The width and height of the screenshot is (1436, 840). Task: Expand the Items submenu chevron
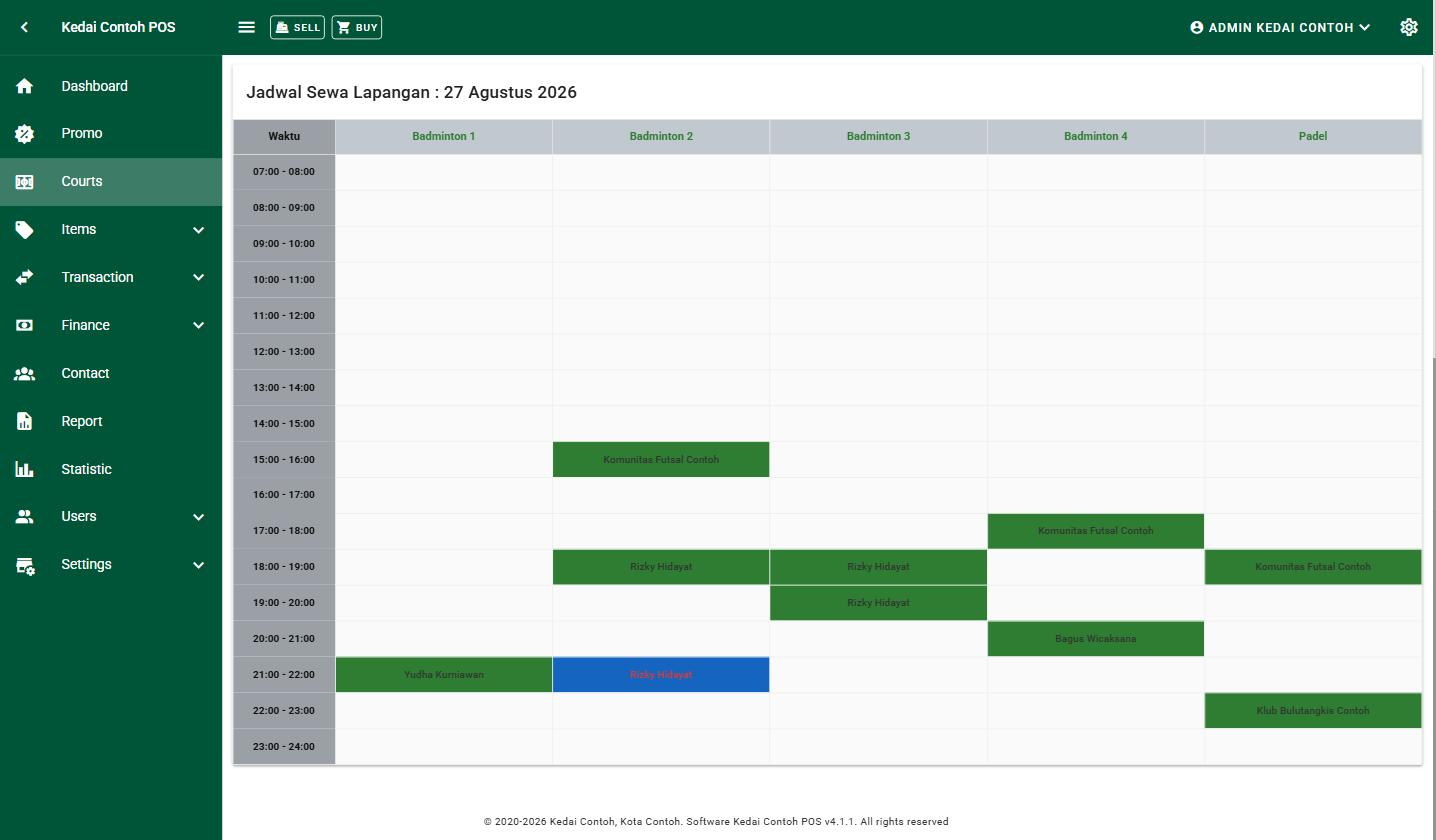[x=198, y=230]
